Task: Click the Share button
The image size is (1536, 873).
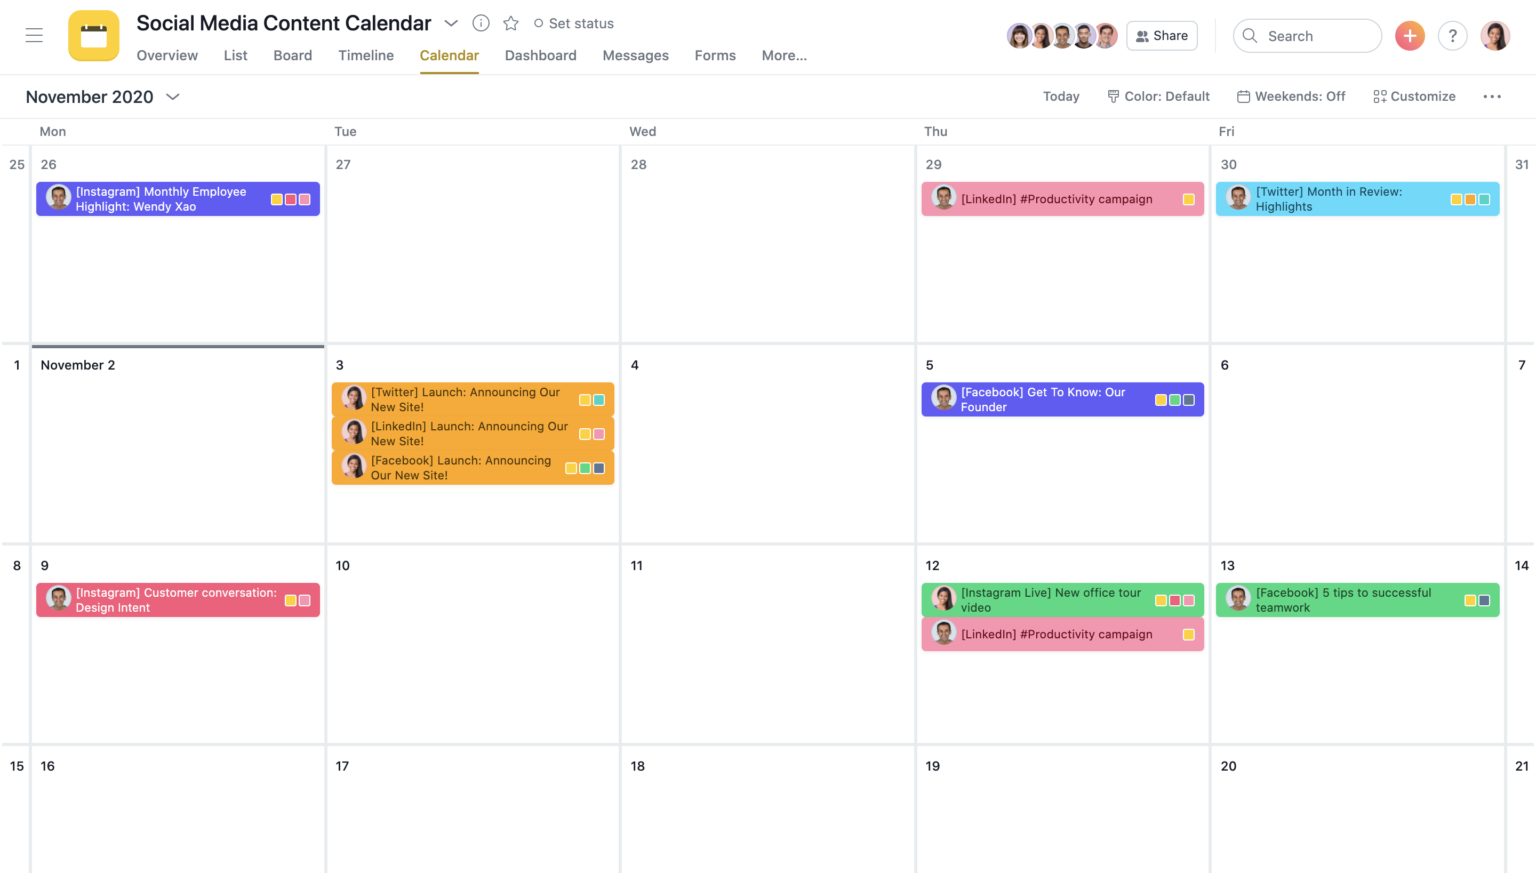Action: pos(1162,36)
